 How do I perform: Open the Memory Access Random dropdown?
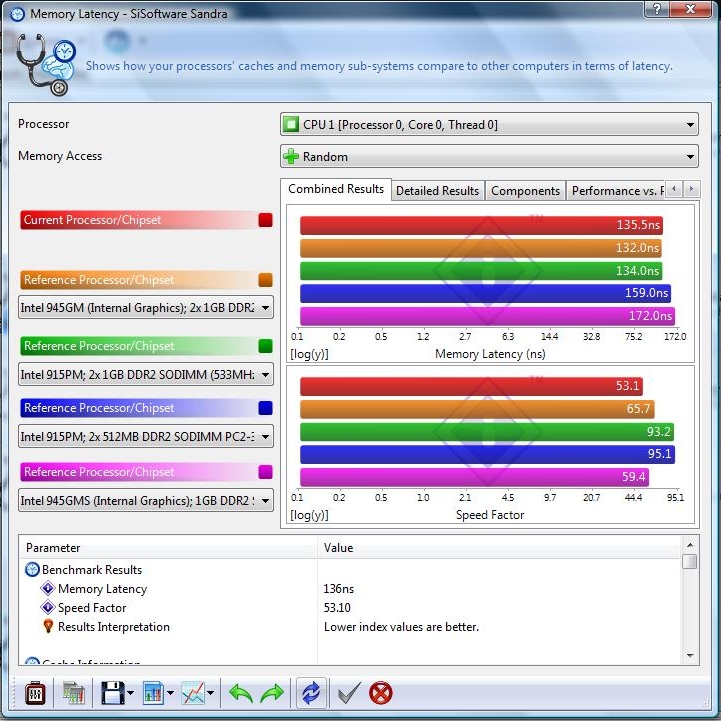tap(489, 156)
